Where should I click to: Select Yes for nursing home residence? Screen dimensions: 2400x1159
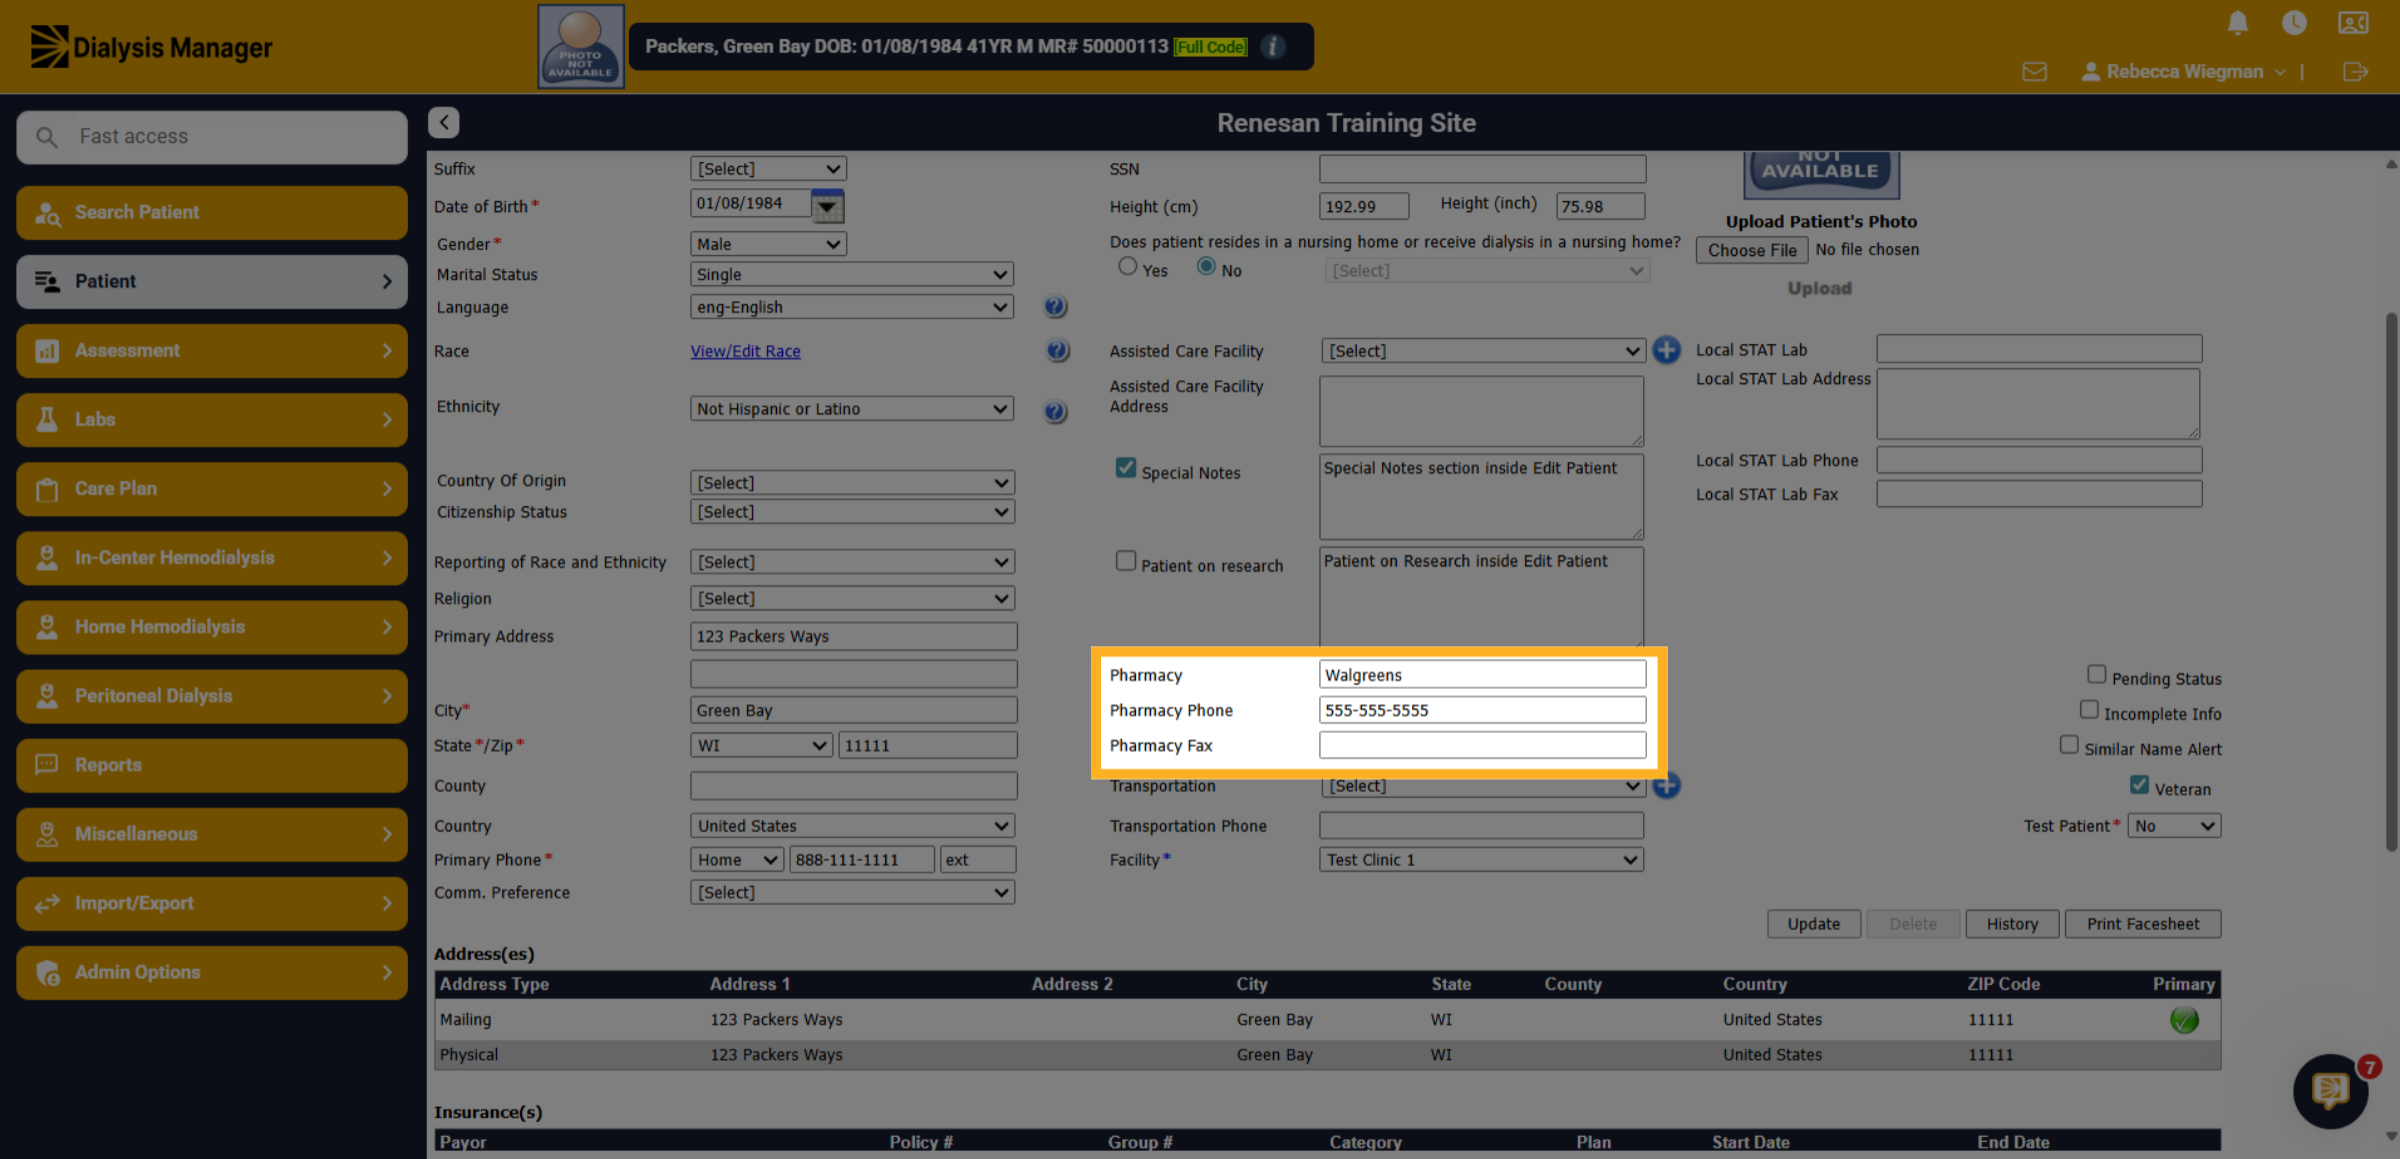point(1128,267)
